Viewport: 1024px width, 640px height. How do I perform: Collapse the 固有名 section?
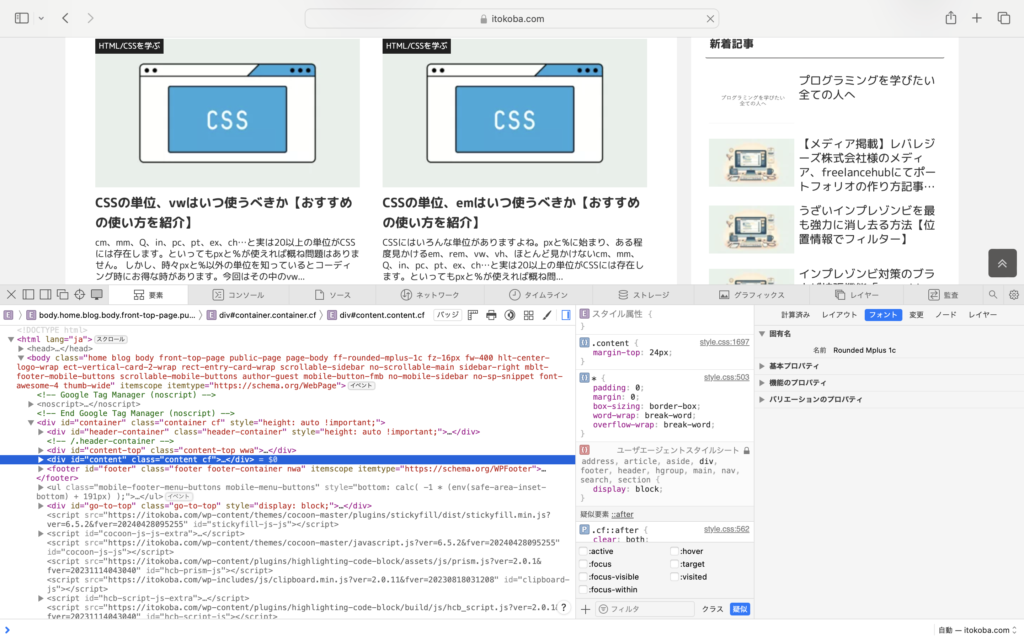[x=762, y=334]
